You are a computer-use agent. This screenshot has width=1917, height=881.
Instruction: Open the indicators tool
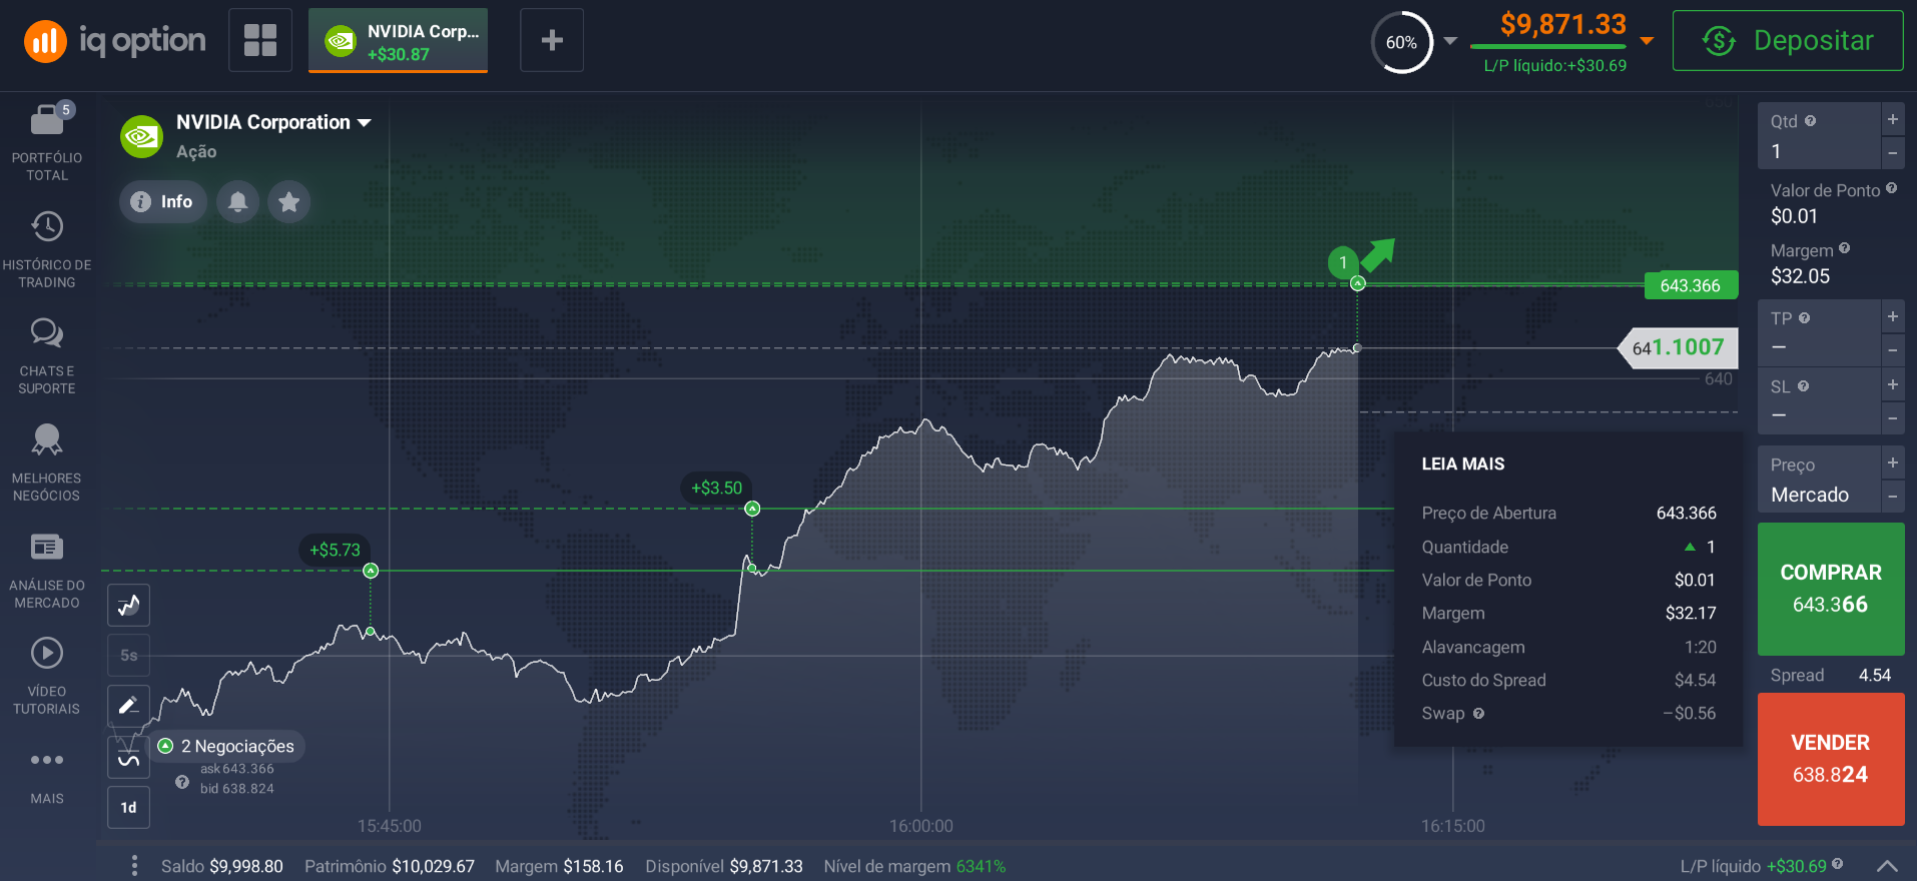[x=129, y=757]
